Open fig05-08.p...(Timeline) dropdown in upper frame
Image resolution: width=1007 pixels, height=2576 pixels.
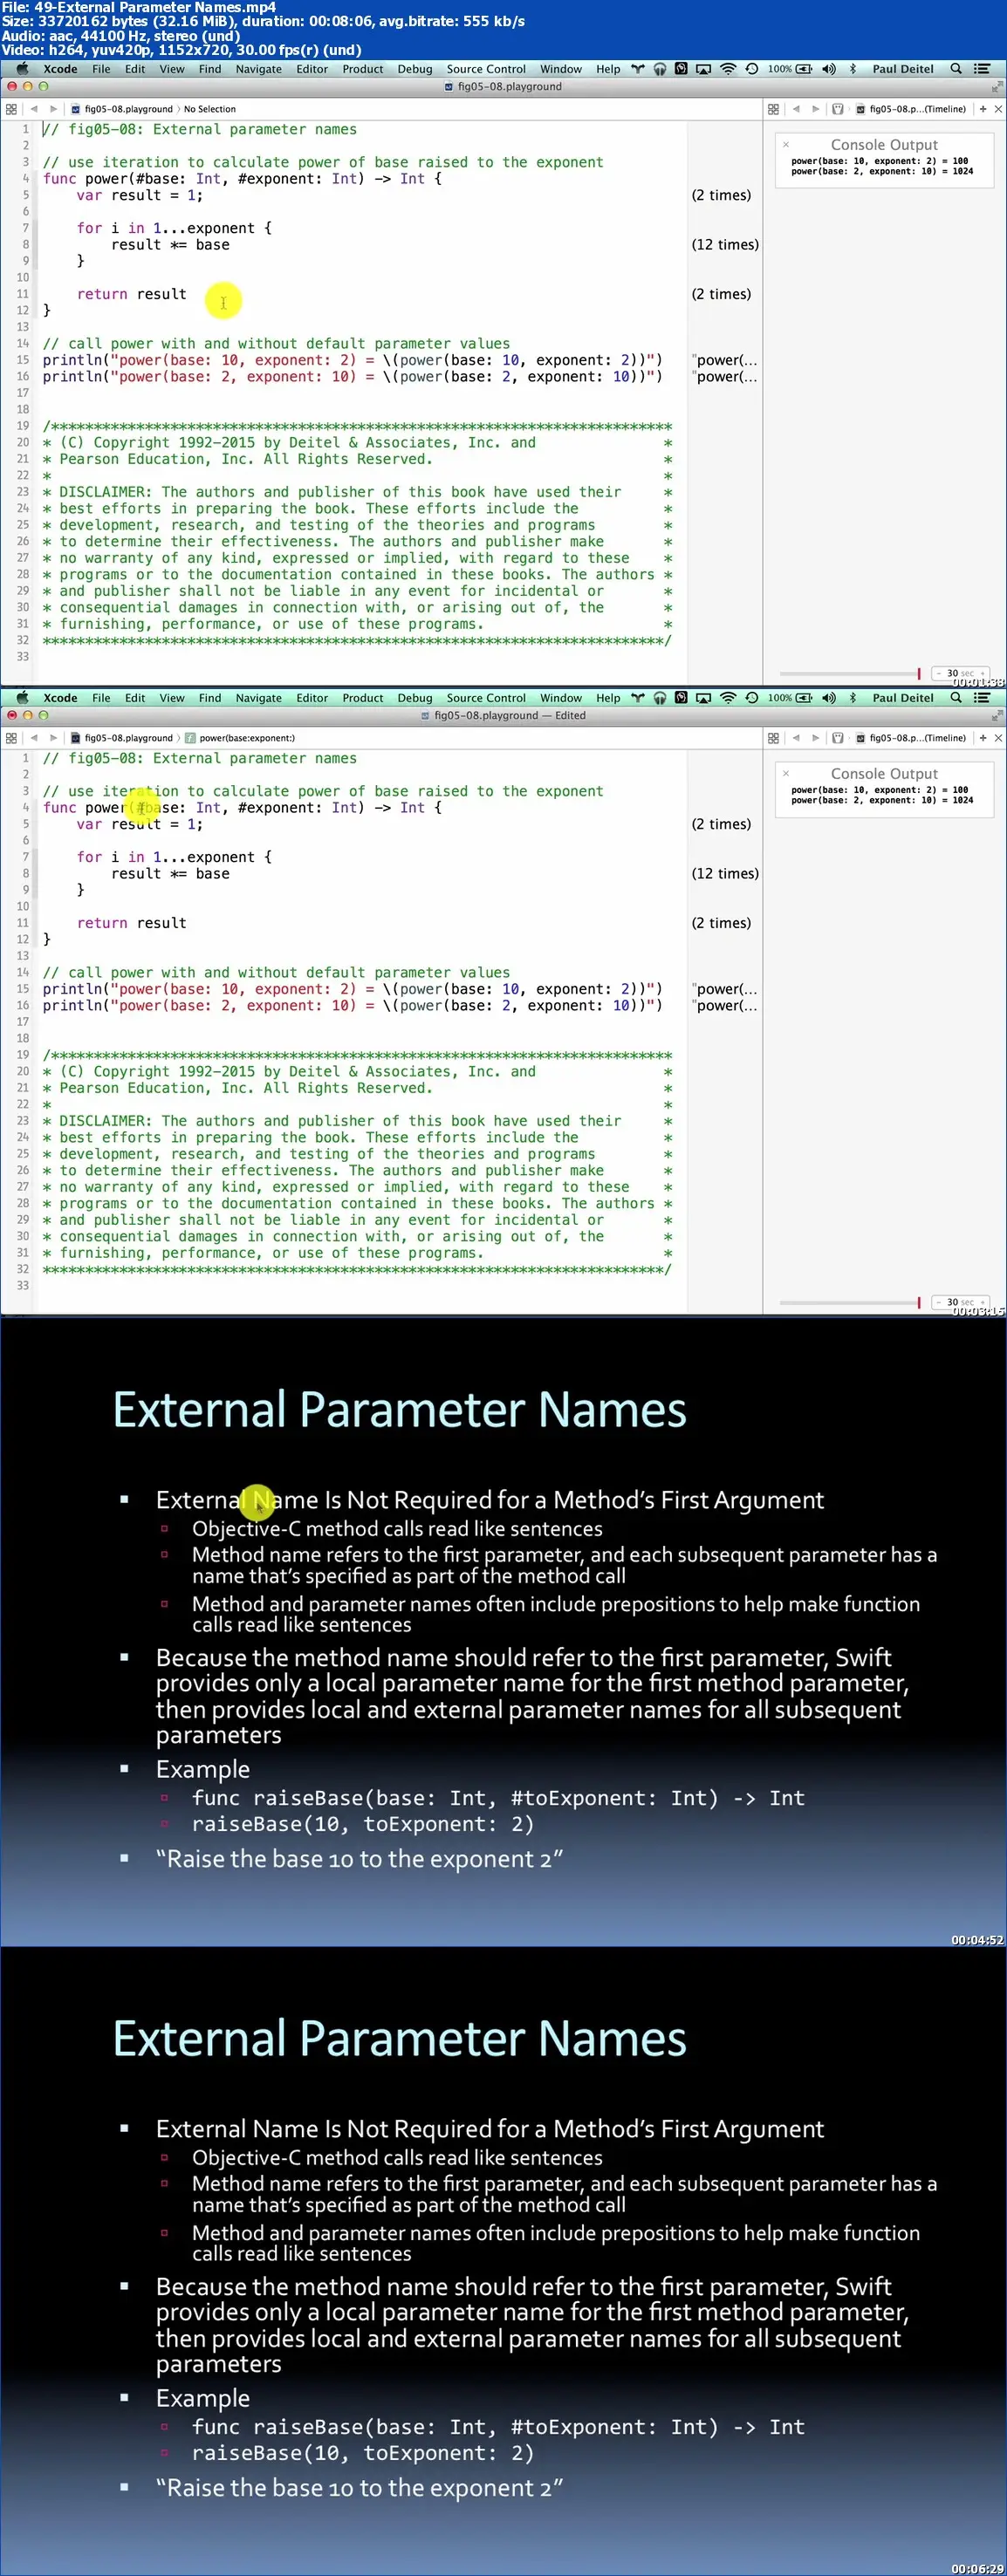click(x=909, y=109)
